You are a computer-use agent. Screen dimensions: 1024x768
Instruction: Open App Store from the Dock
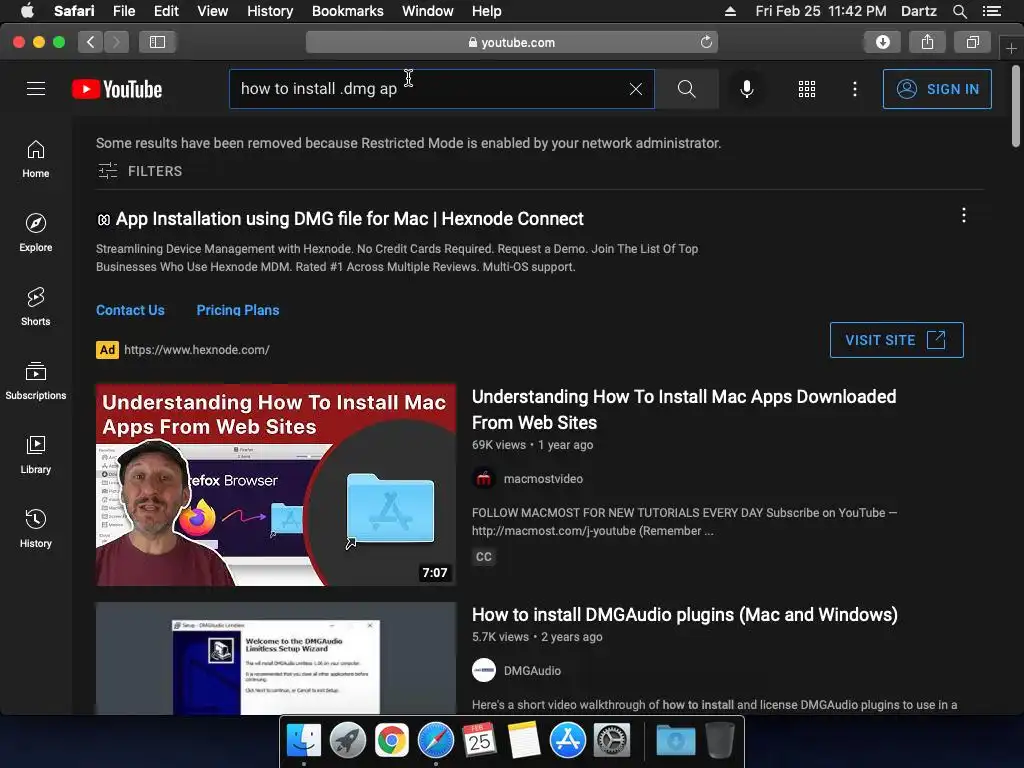[x=568, y=740]
